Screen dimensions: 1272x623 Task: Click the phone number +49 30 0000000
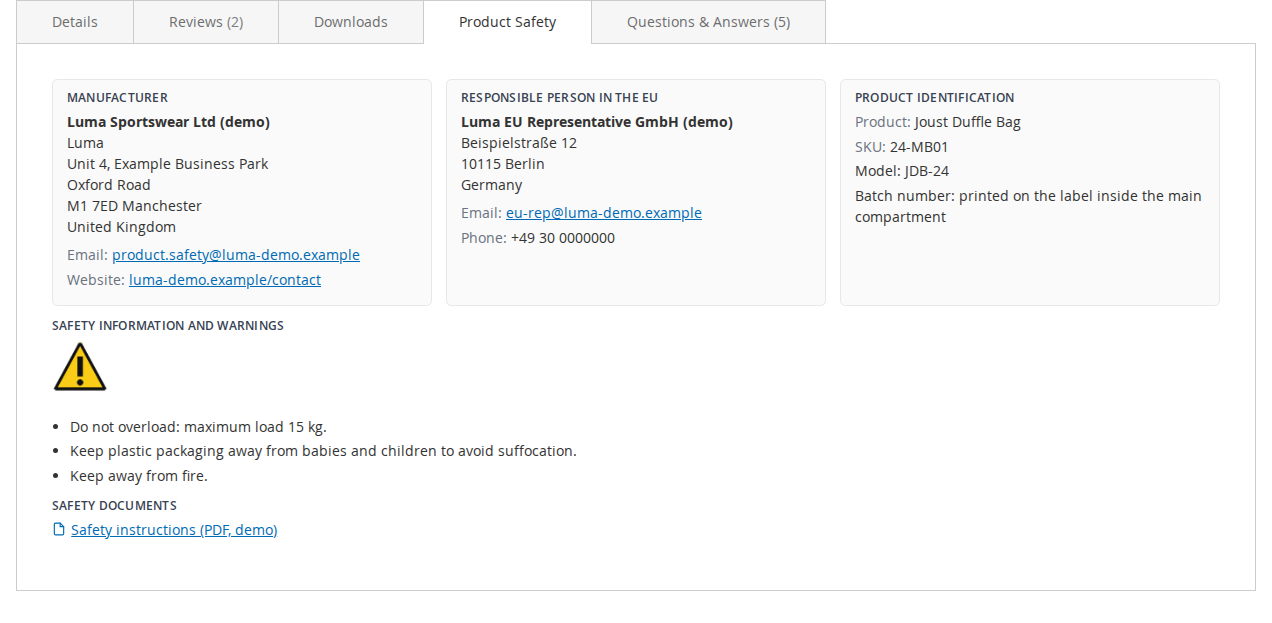pyautogui.click(x=563, y=238)
